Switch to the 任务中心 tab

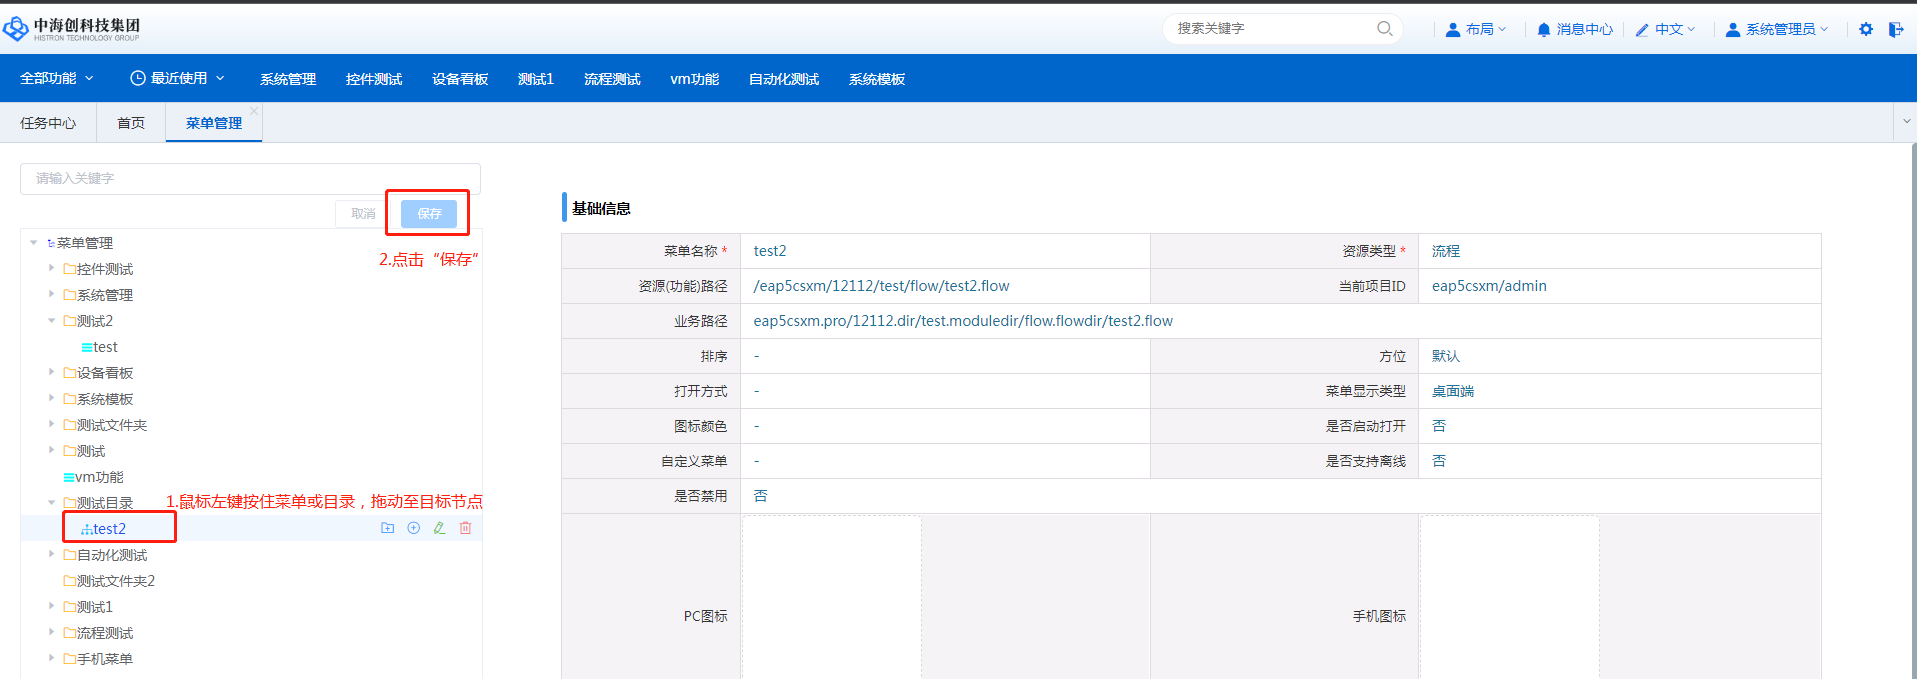(x=48, y=123)
